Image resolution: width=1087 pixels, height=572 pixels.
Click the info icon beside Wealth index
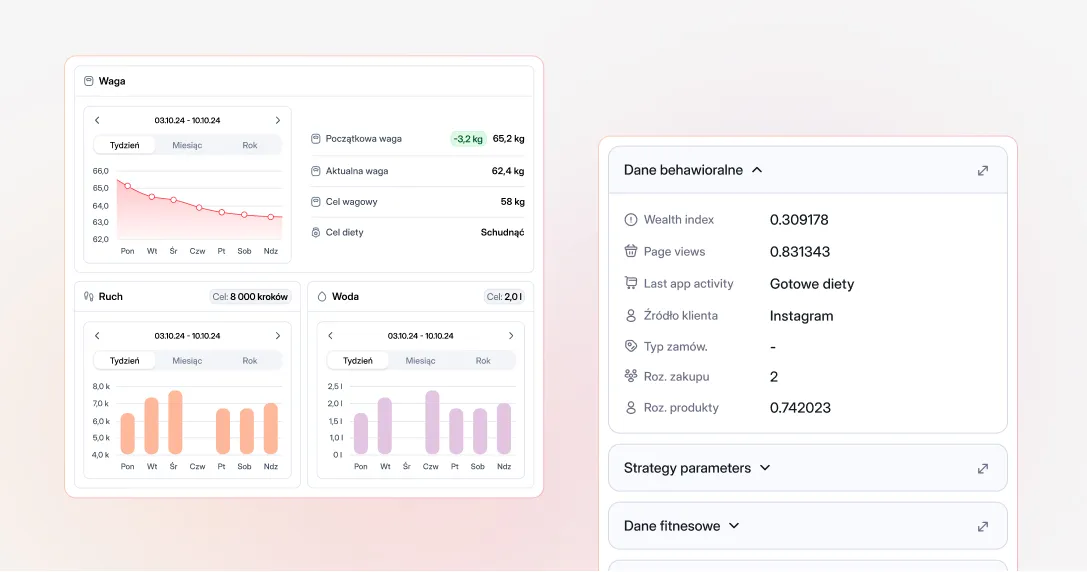pos(630,220)
